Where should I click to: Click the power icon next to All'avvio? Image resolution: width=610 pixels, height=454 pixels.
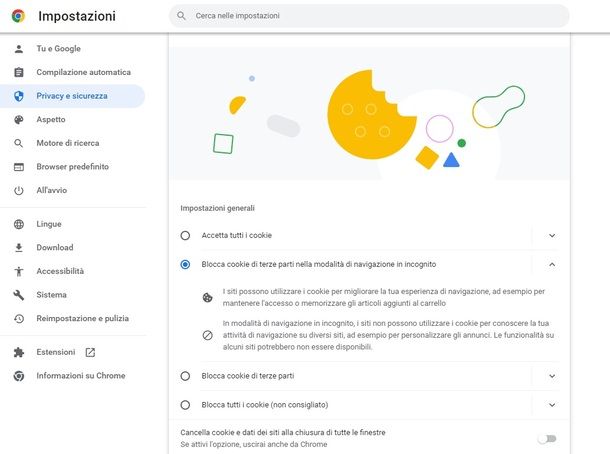pos(19,191)
